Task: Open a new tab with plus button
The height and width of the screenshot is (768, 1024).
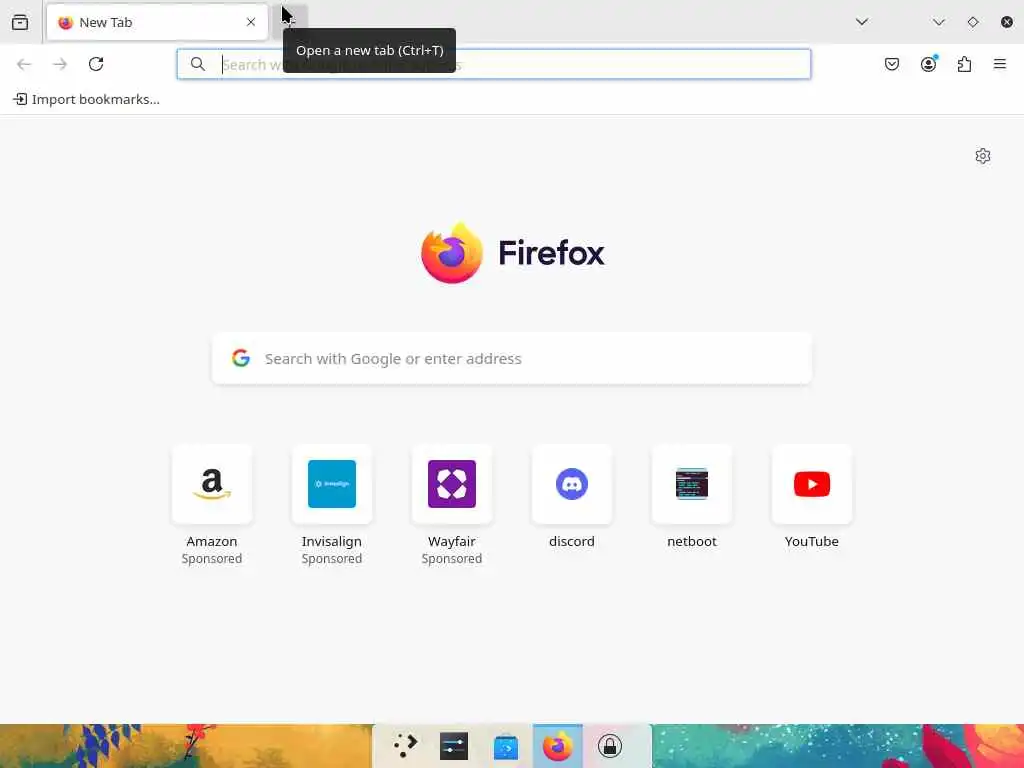Action: pyautogui.click(x=290, y=22)
